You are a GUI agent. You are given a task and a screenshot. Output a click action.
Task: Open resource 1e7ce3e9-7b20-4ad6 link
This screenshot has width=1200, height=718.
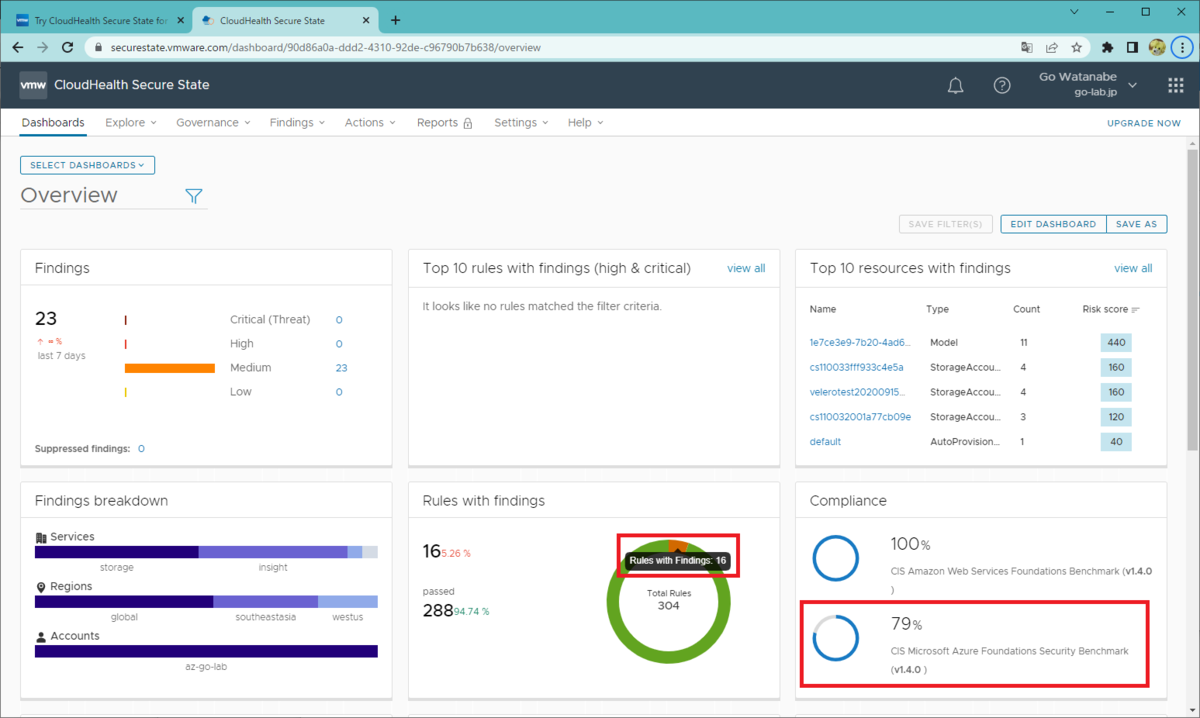859,342
